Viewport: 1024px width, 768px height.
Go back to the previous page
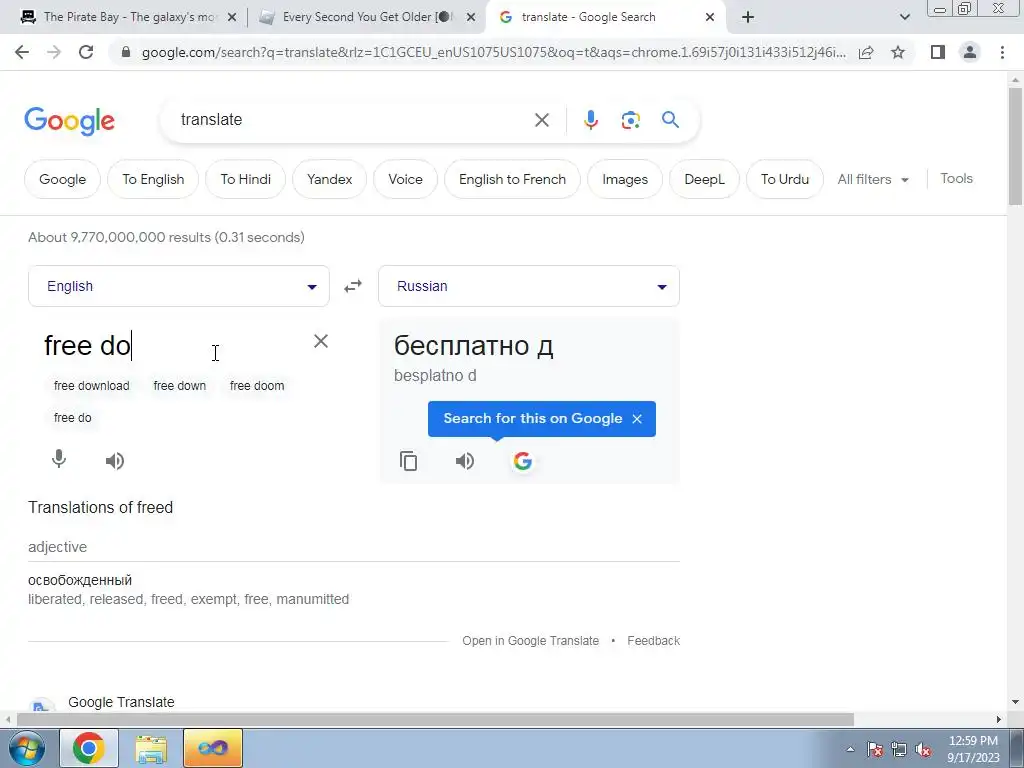22,52
